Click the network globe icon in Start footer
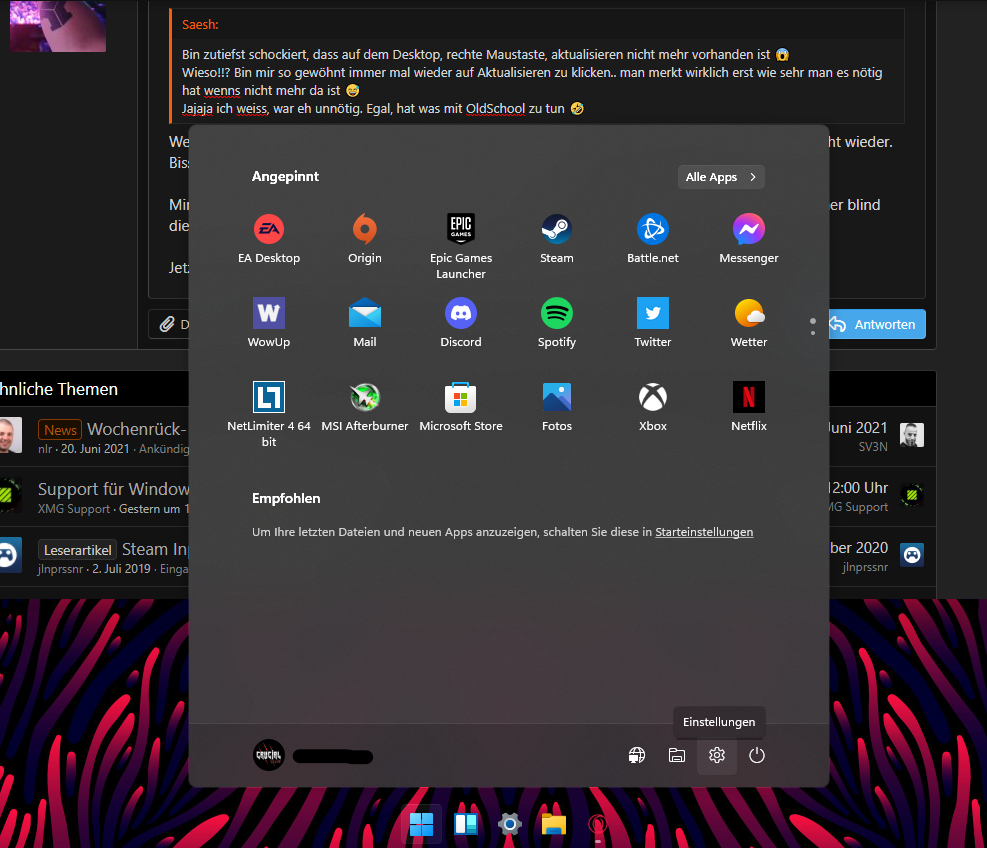This screenshot has width=987, height=848. (x=637, y=755)
